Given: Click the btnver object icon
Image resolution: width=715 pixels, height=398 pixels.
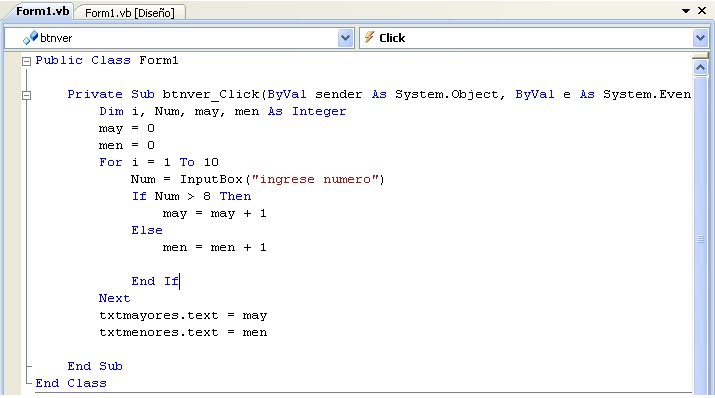Looking at the screenshot, I should [x=30, y=38].
